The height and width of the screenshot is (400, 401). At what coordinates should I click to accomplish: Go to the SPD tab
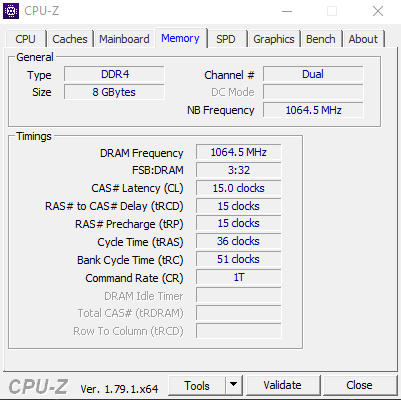point(226,39)
